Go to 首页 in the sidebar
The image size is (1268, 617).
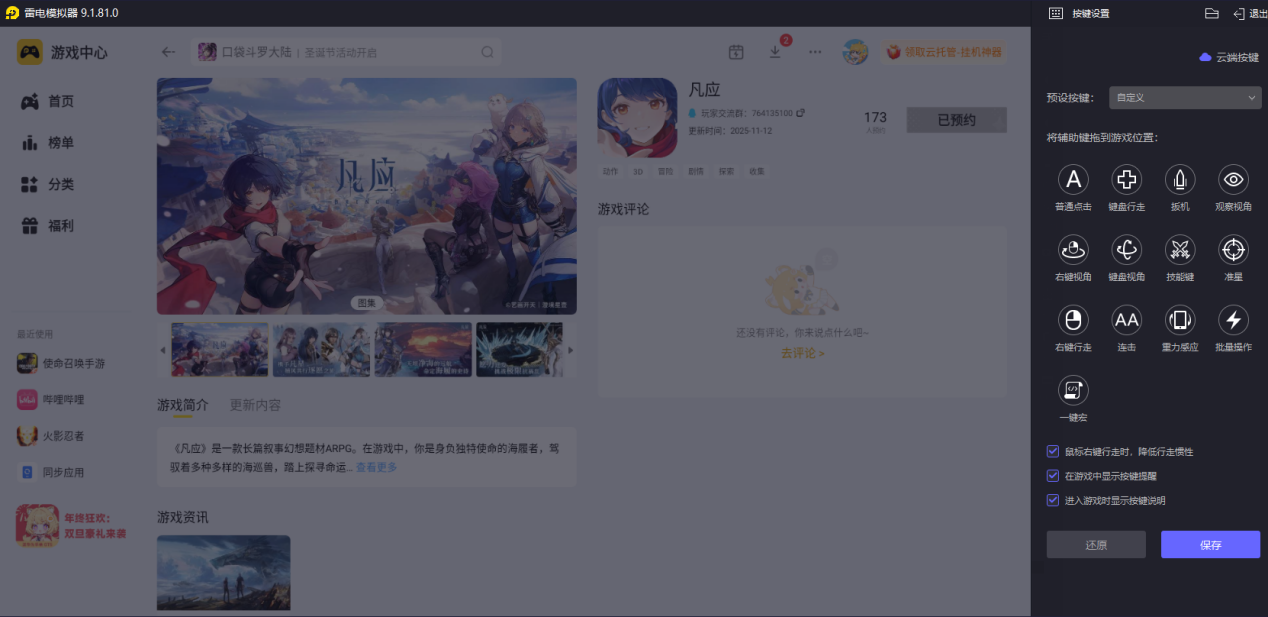[48, 102]
